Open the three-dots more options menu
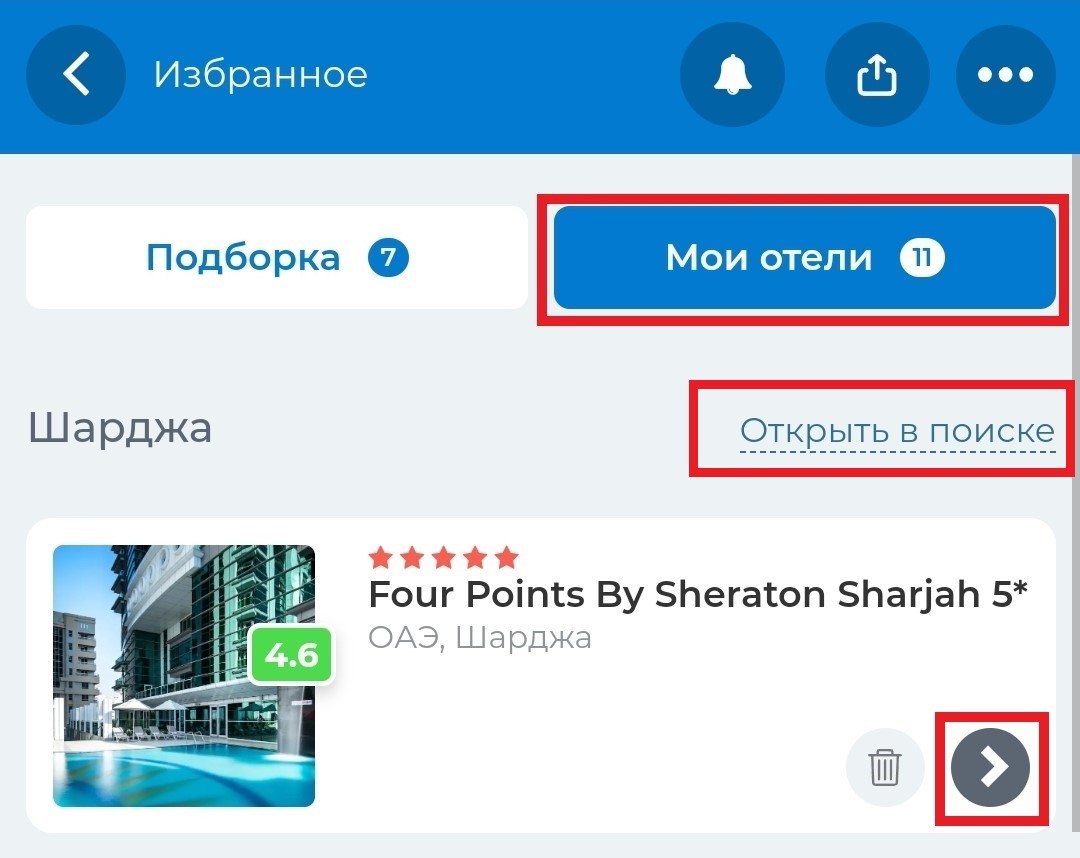This screenshot has width=1080, height=858. click(1006, 74)
